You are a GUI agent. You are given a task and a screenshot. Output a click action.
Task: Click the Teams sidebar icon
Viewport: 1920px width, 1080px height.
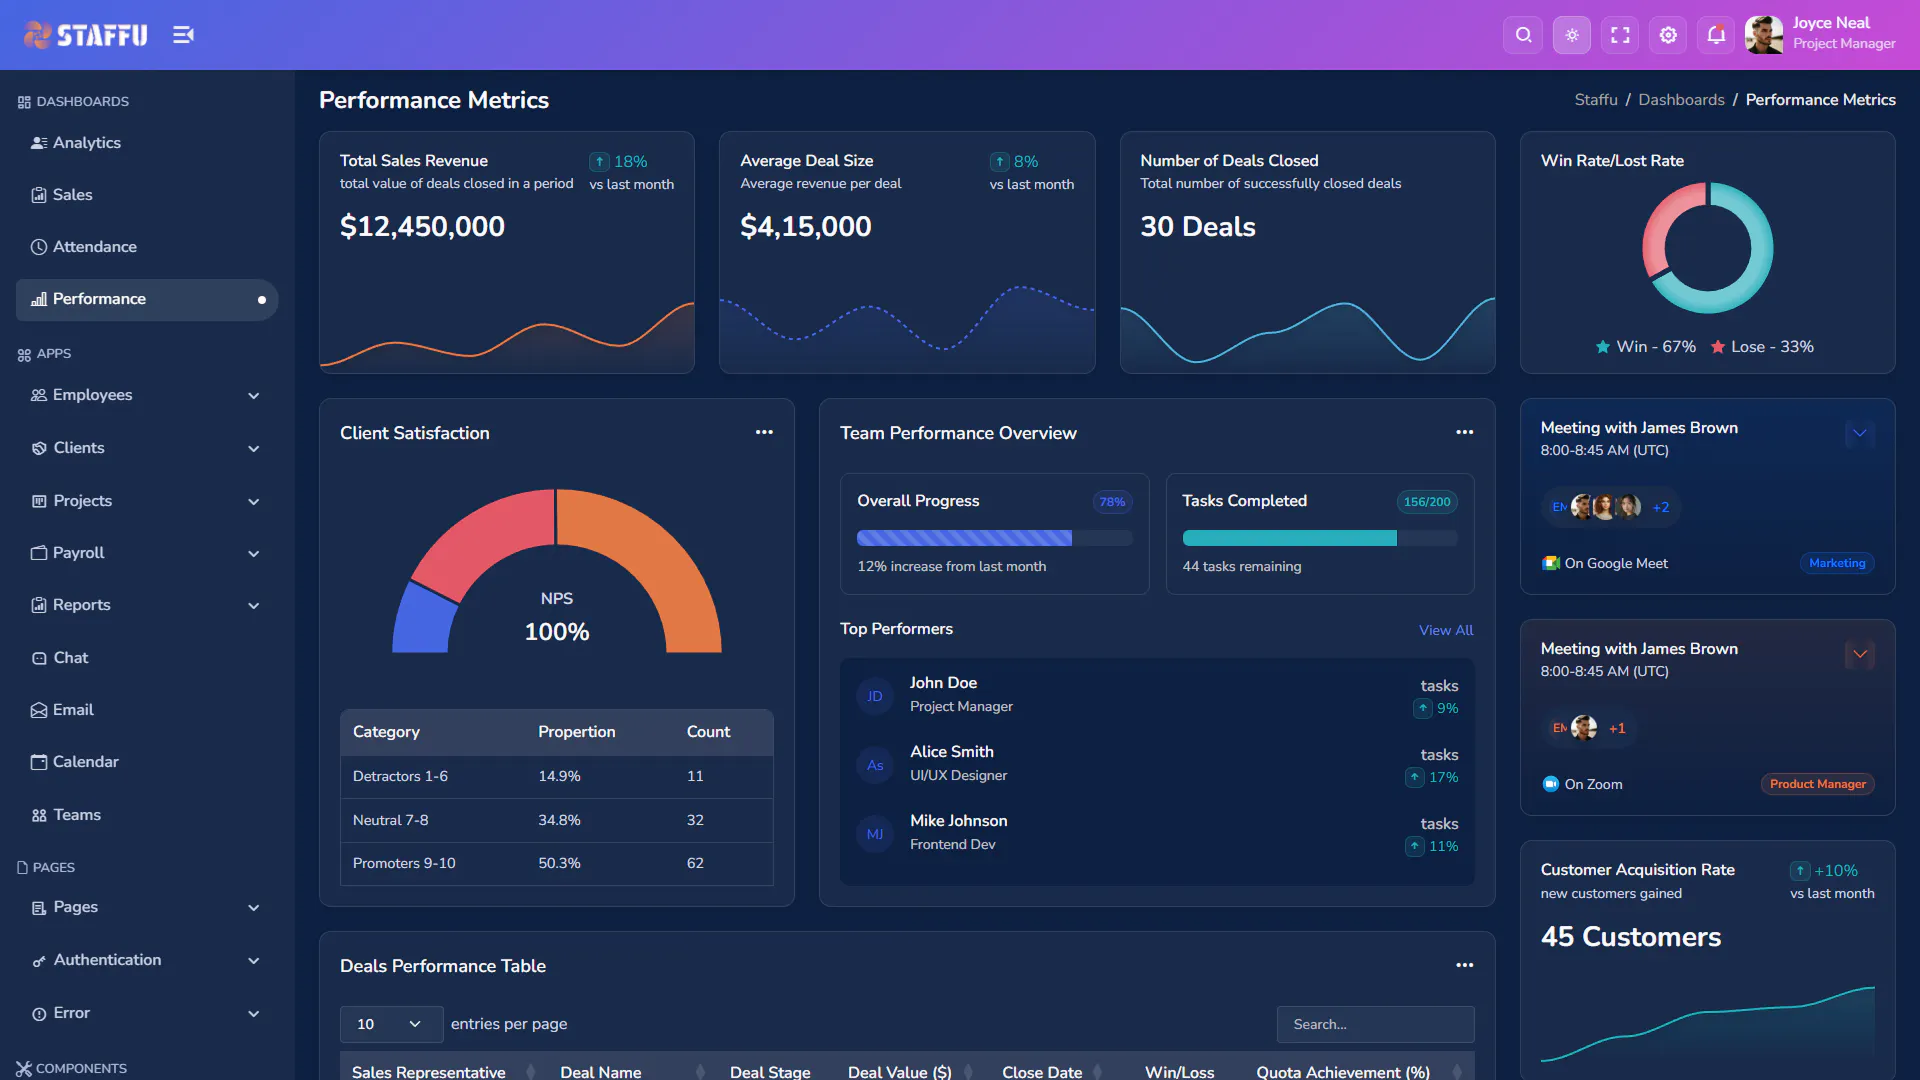tap(39, 815)
